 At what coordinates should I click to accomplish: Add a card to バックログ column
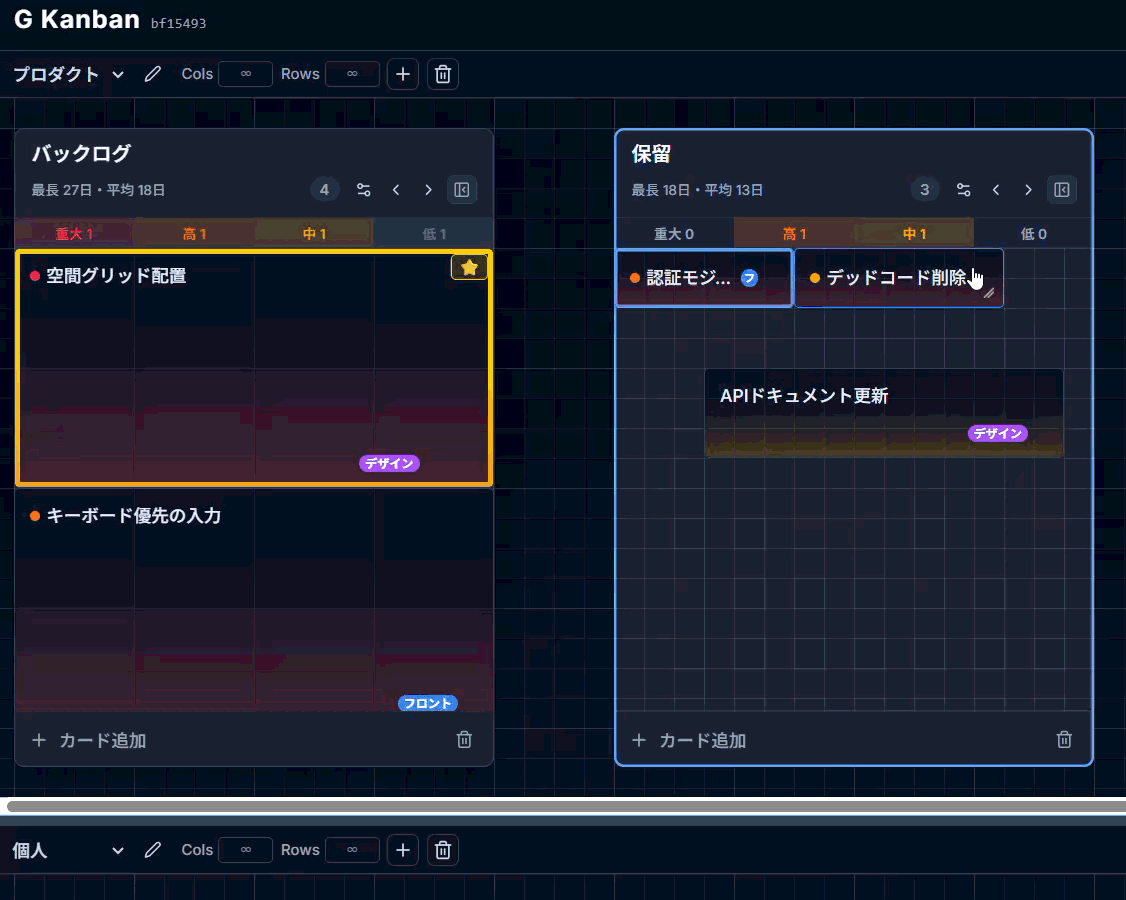coord(89,741)
